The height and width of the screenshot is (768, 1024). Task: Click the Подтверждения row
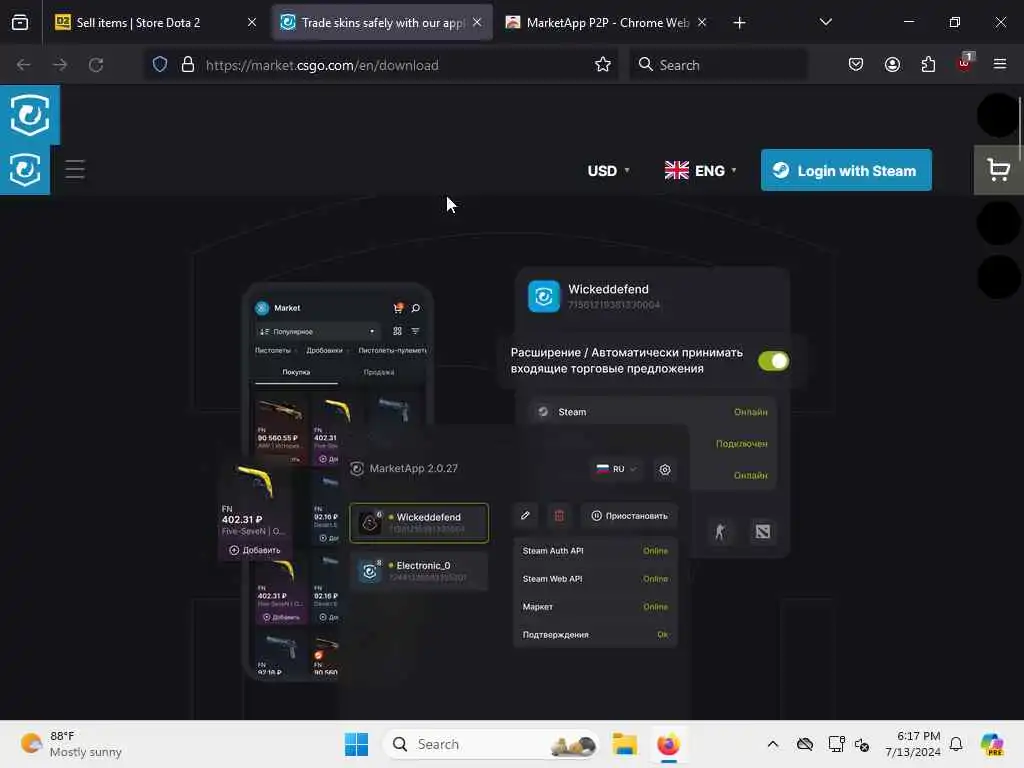595,635
